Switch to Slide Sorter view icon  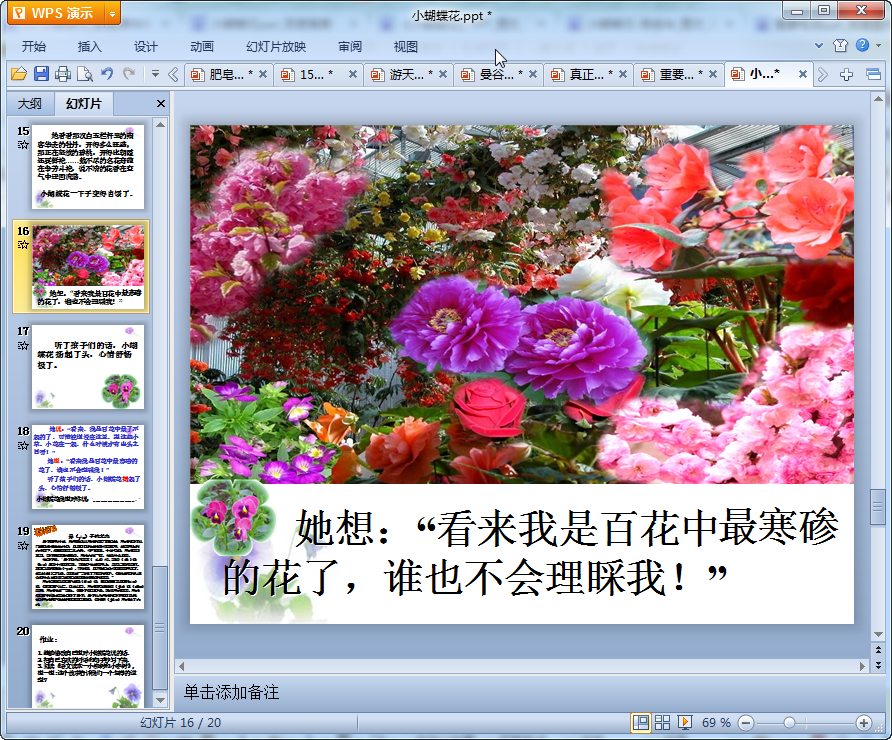tap(662, 723)
